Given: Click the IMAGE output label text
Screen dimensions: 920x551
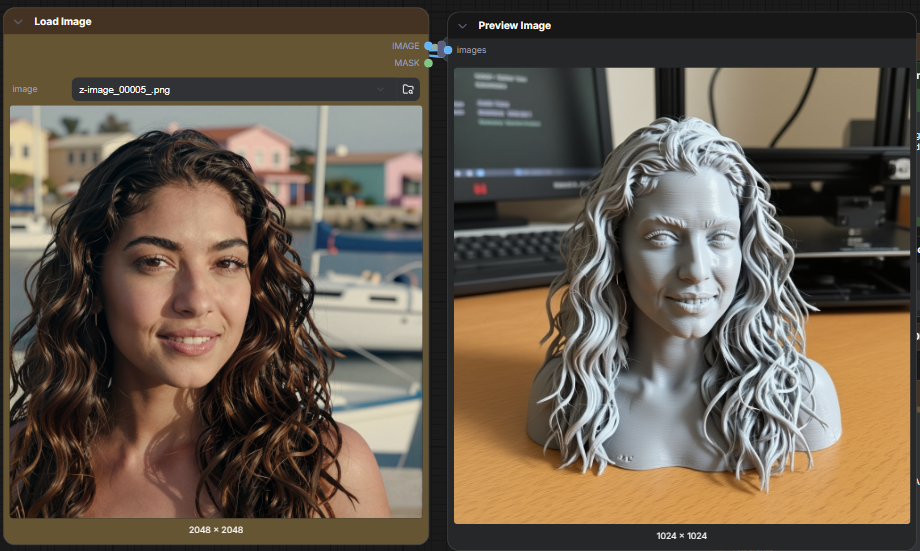Looking at the screenshot, I should click(405, 46).
